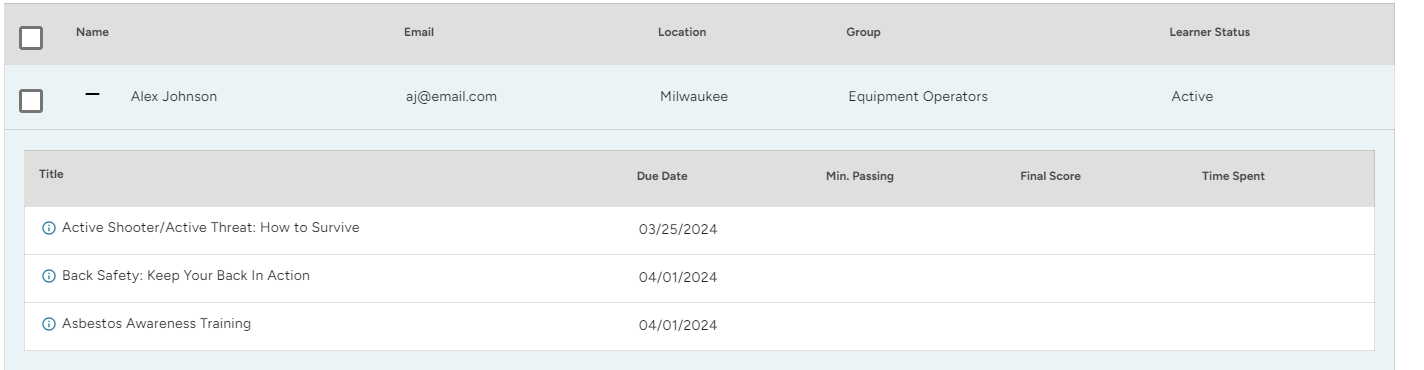Open Active Shooter/Active Threat: How to Survive
Viewport: 1424px width, 370px height.
pyautogui.click(x=211, y=228)
